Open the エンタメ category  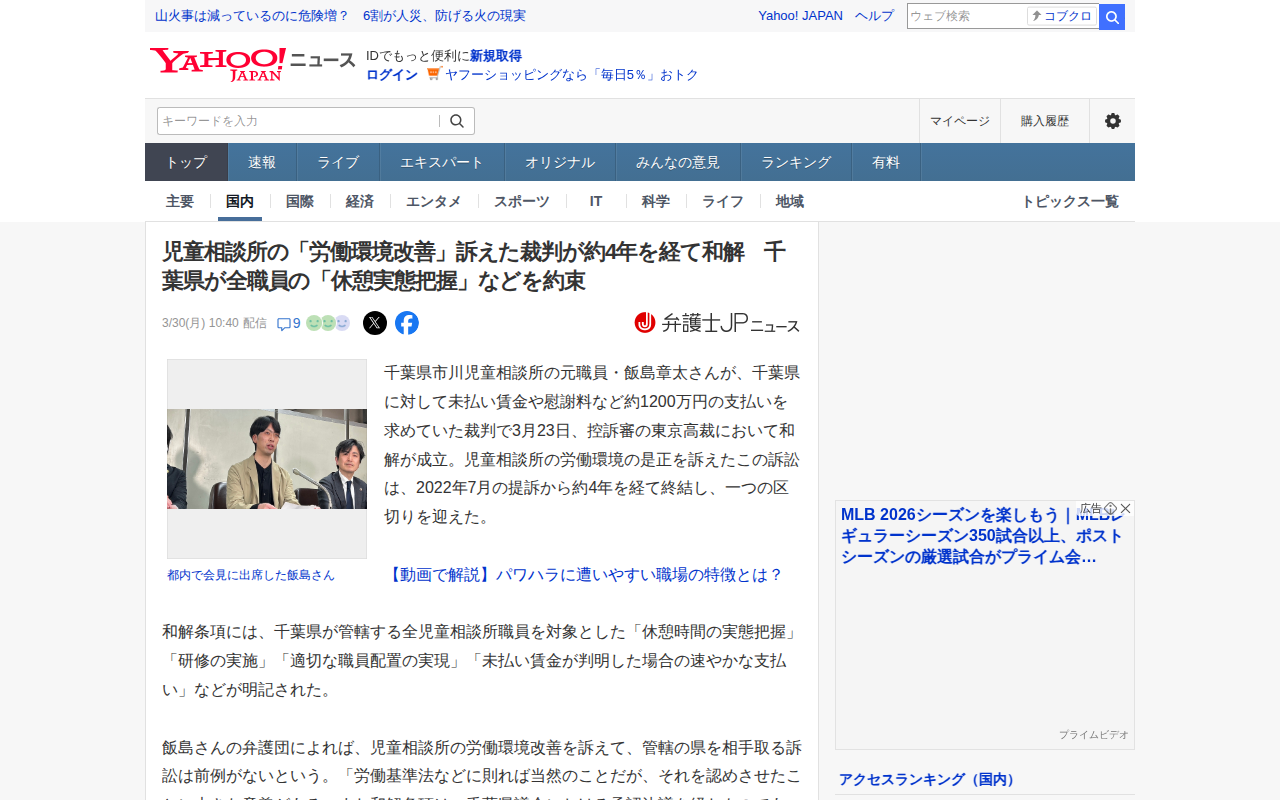click(x=434, y=201)
